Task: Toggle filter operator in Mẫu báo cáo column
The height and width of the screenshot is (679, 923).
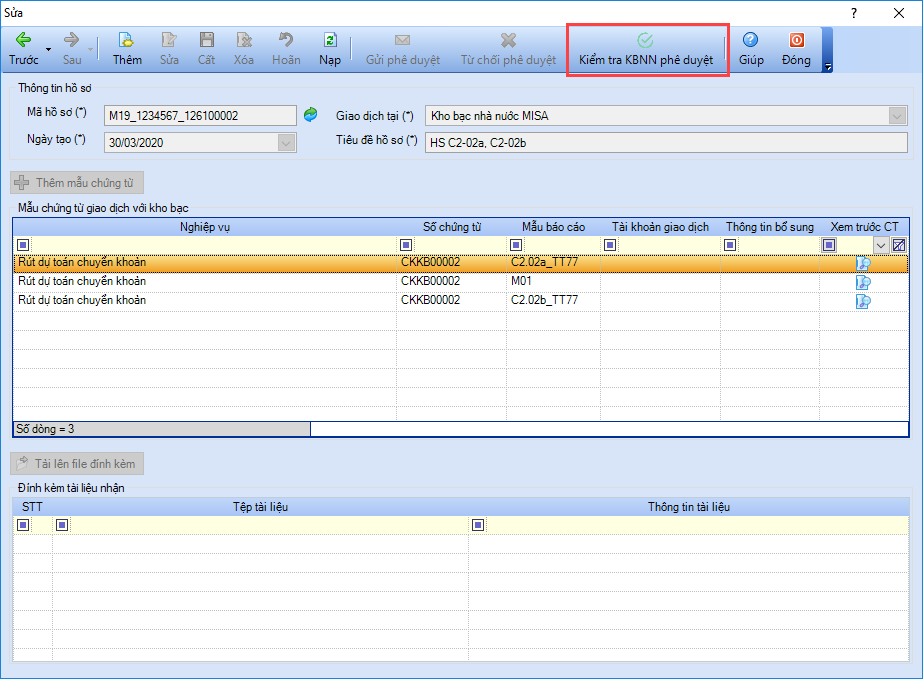Action: (x=516, y=245)
